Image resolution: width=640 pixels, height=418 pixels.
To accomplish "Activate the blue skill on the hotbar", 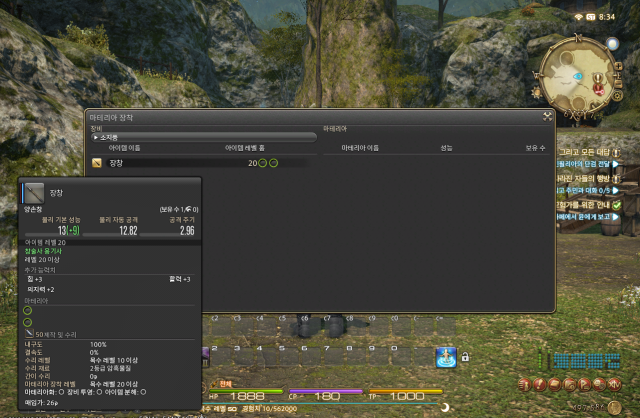I will click(x=446, y=358).
